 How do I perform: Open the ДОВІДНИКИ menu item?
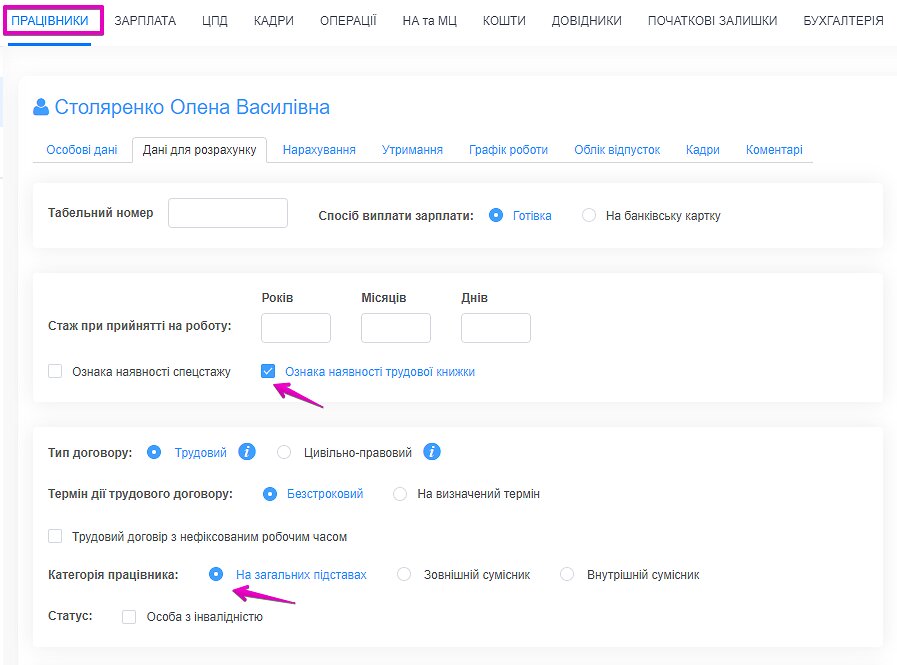(586, 20)
